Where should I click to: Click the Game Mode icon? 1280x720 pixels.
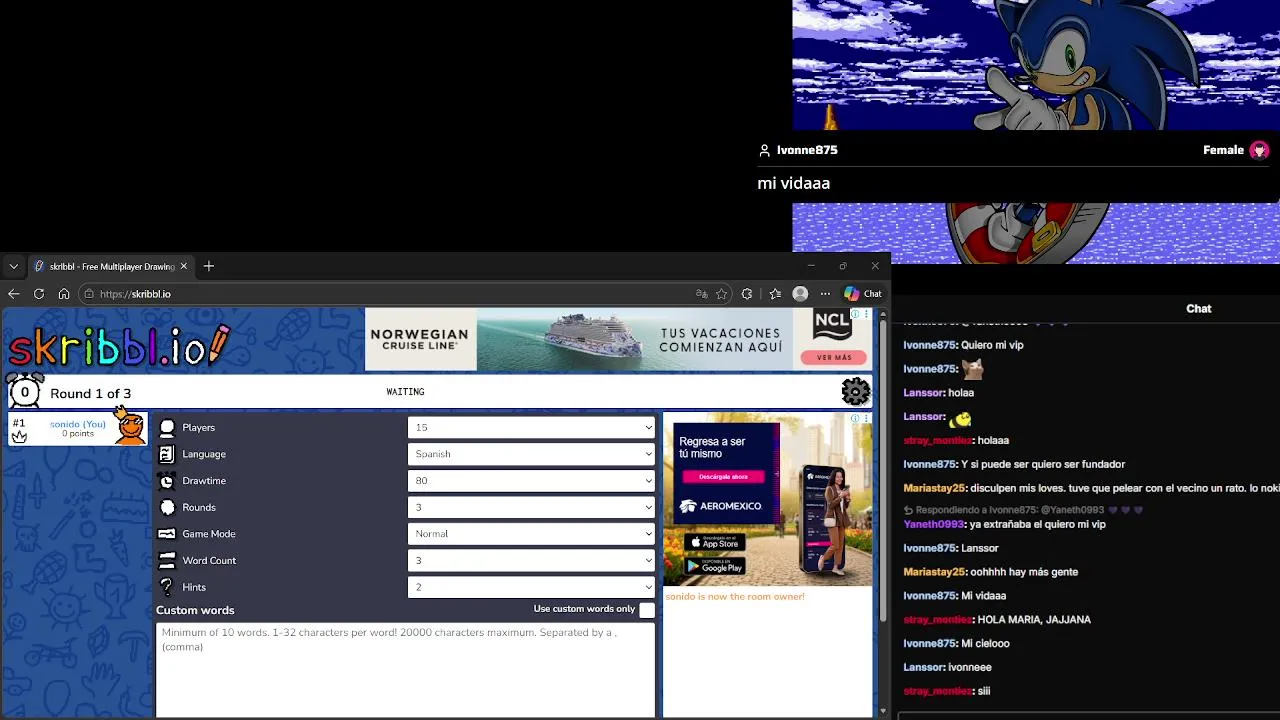click(167, 534)
